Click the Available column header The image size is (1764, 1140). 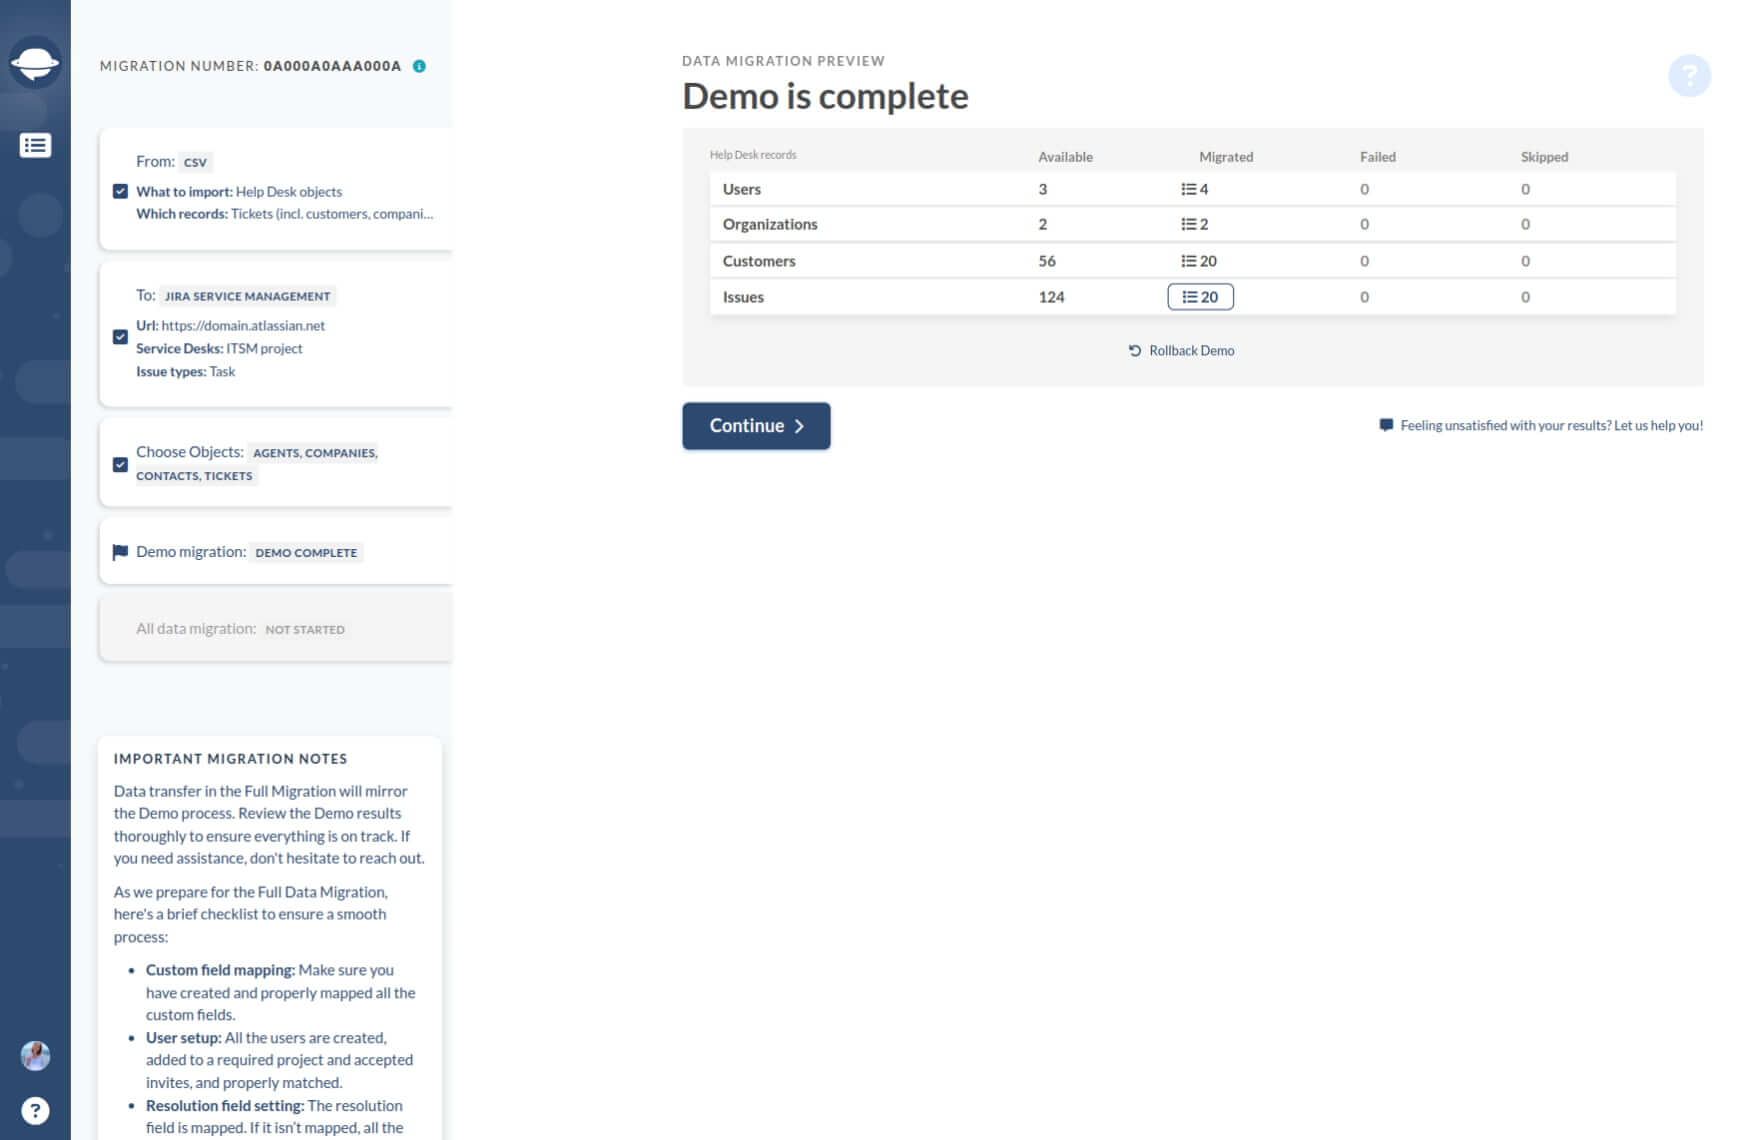1065,157
